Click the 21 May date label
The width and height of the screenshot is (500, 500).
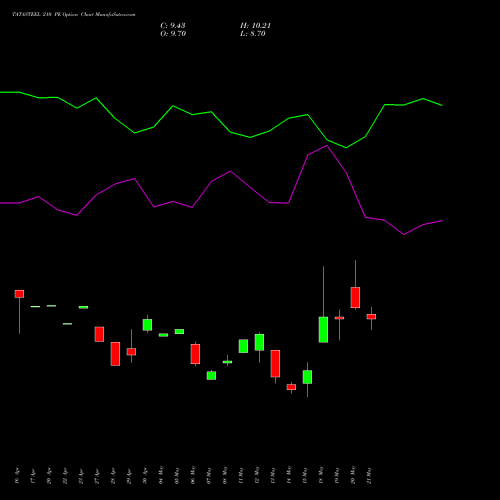click(x=369, y=475)
